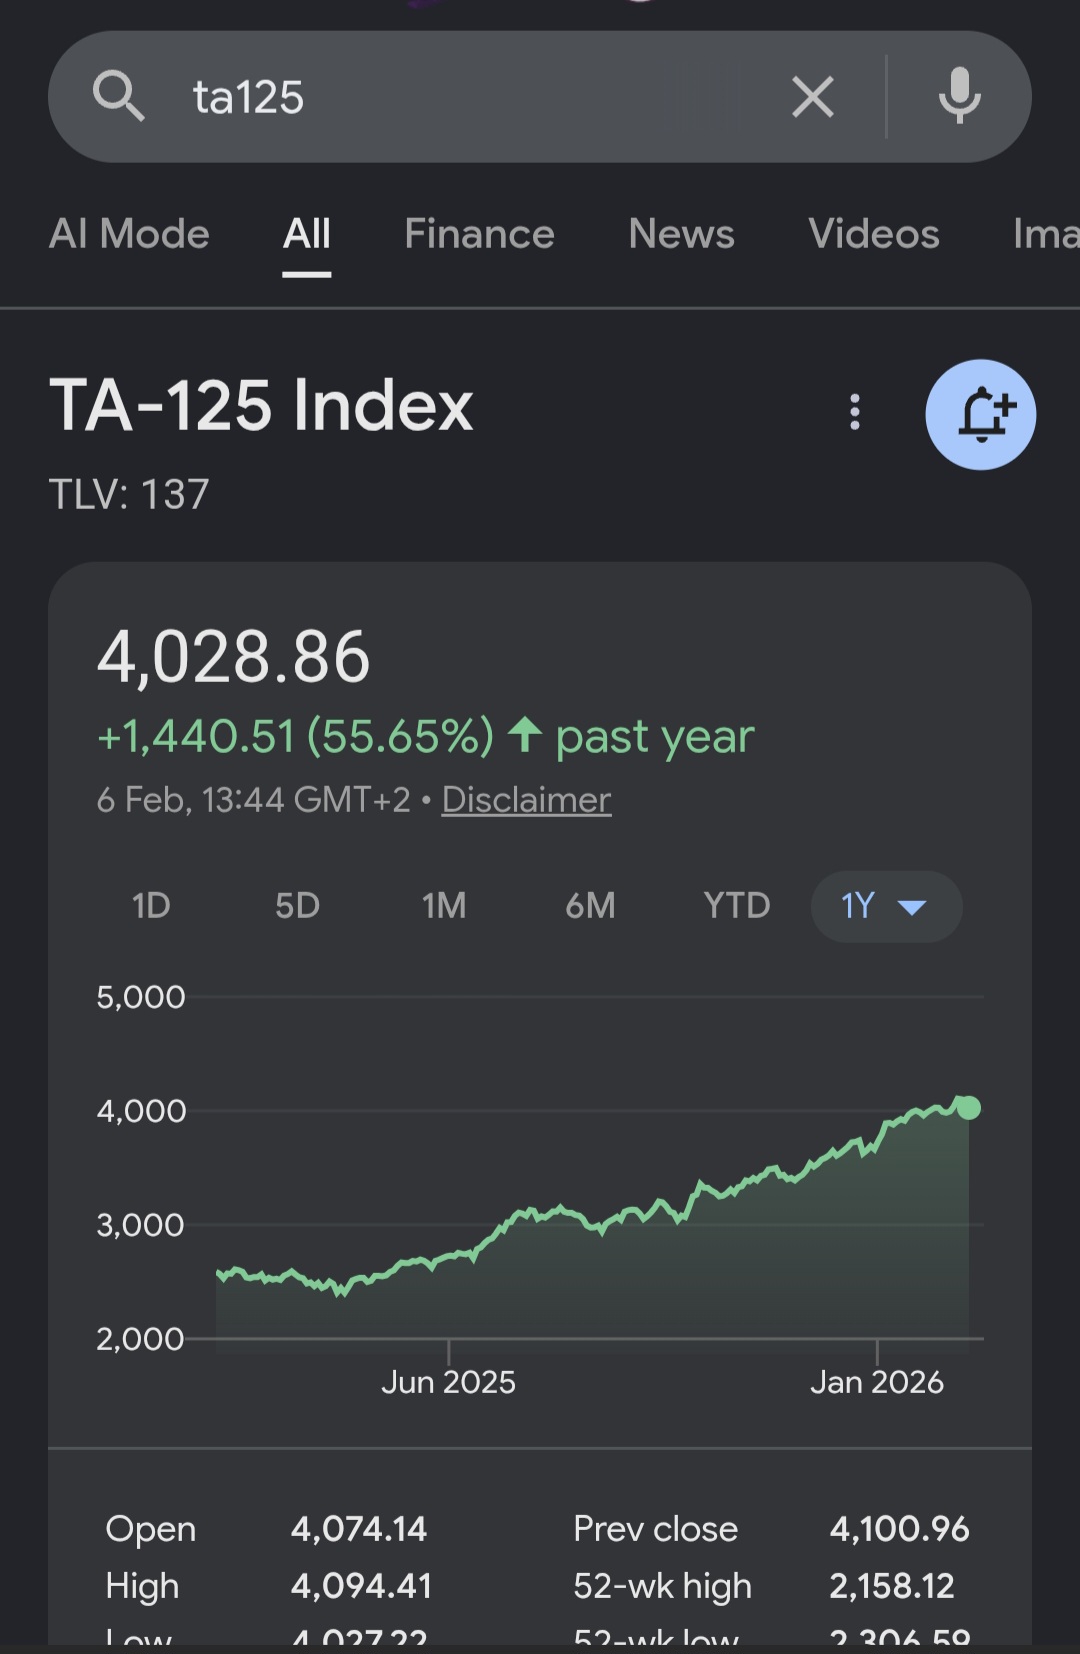This screenshot has width=1080, height=1654.
Task: Open the Disclaimer link
Action: tap(526, 800)
